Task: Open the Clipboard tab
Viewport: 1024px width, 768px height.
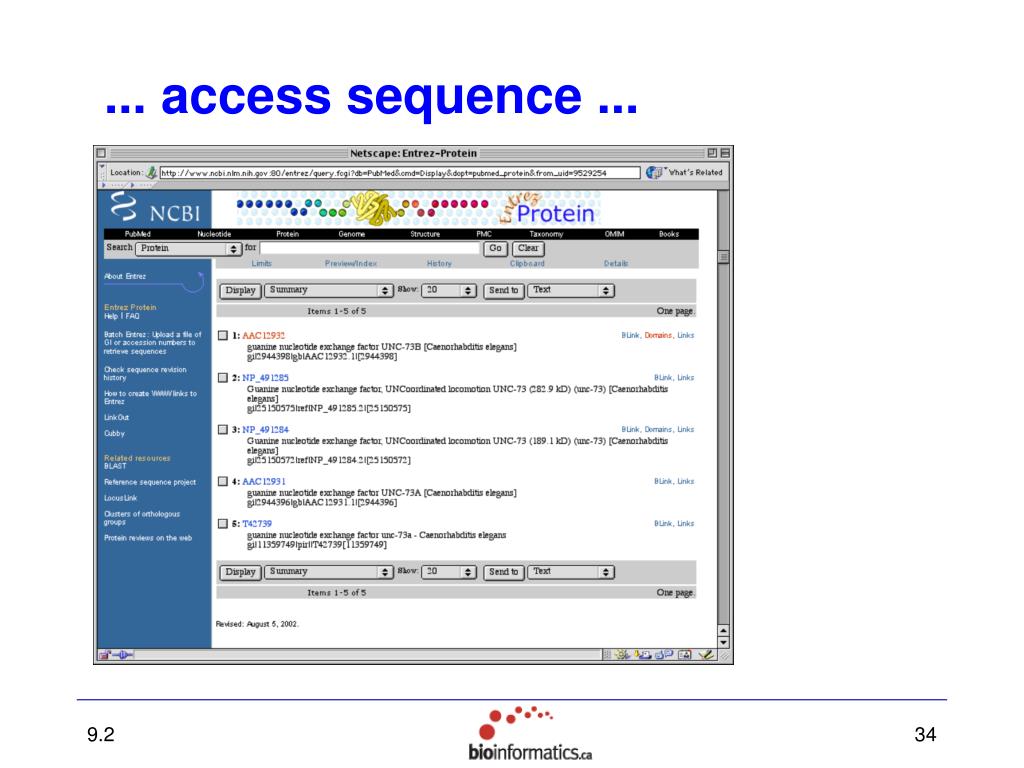Action: (x=527, y=264)
